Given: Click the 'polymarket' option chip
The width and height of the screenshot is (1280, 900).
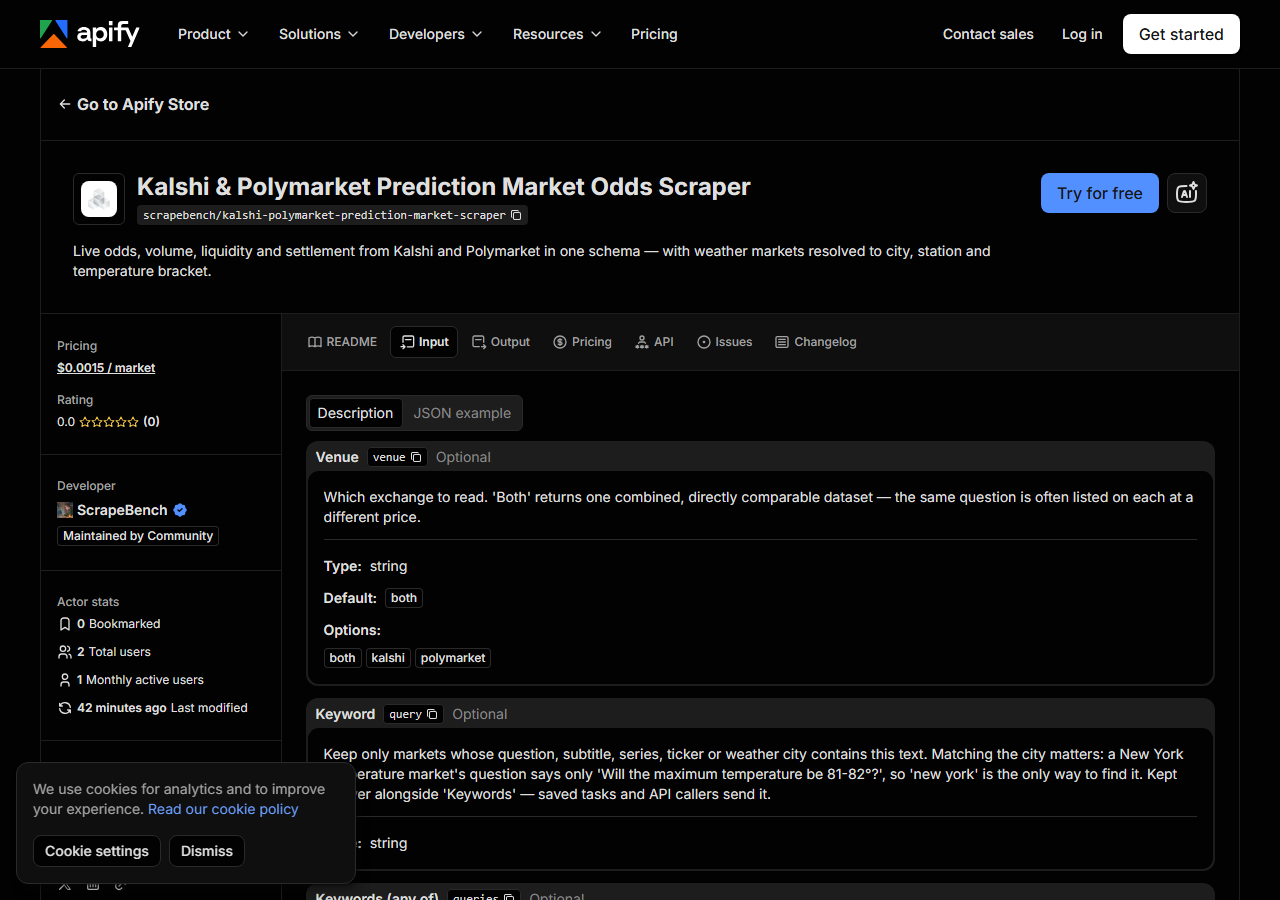Looking at the screenshot, I should pyautogui.click(x=453, y=658).
